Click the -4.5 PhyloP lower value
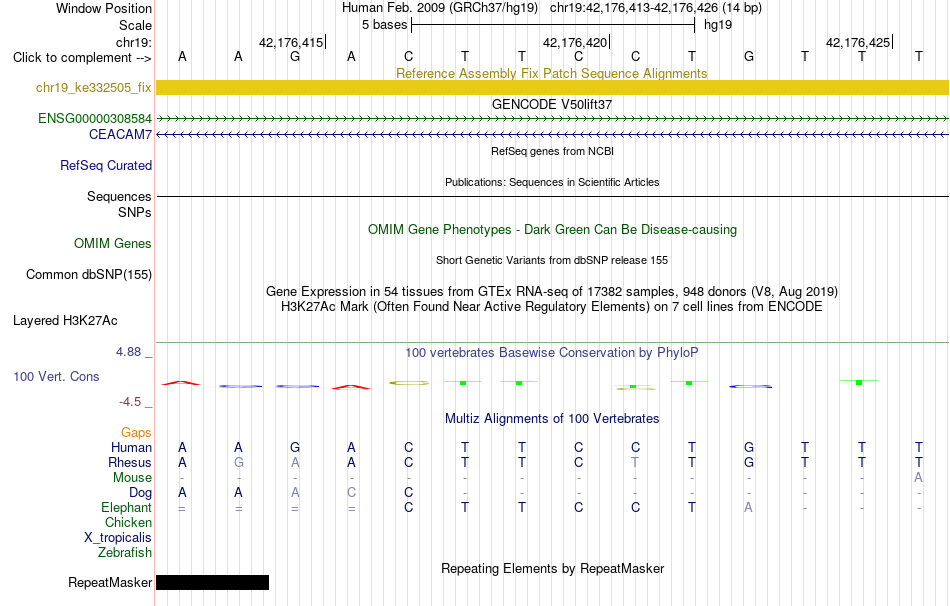Image resolution: width=950 pixels, height=606 pixels. tap(130, 402)
